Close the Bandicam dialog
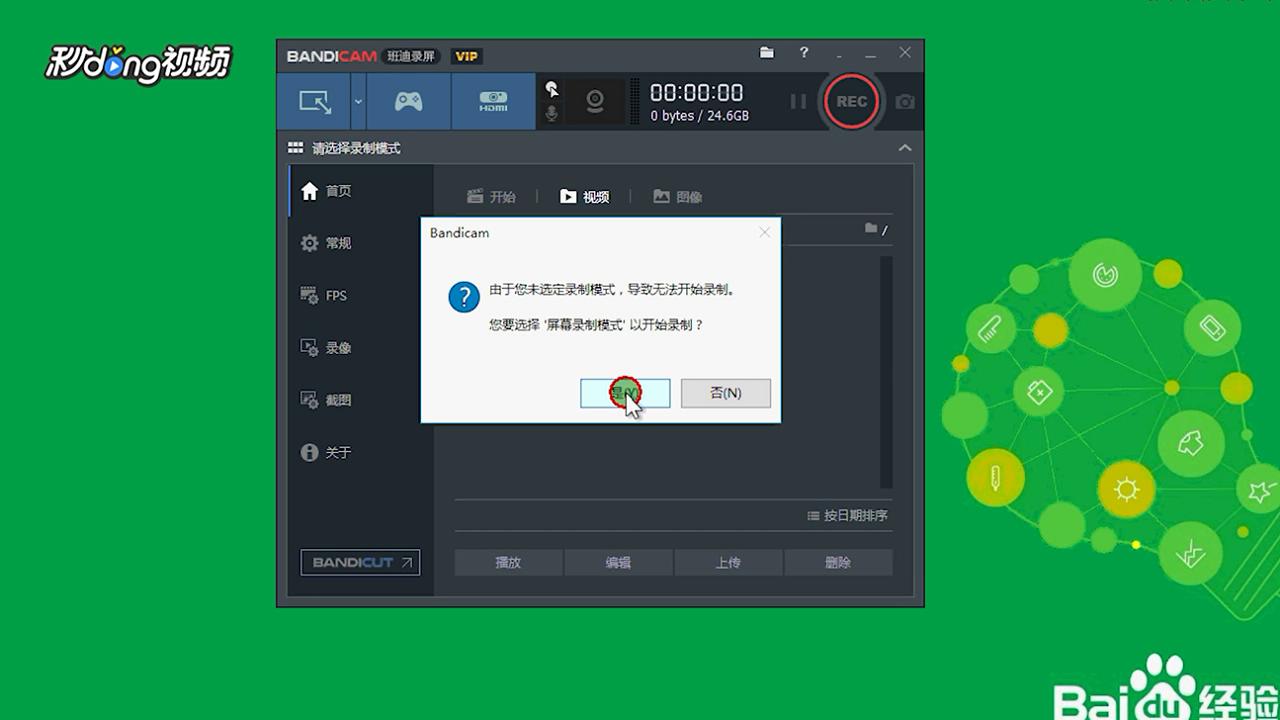 tap(765, 232)
